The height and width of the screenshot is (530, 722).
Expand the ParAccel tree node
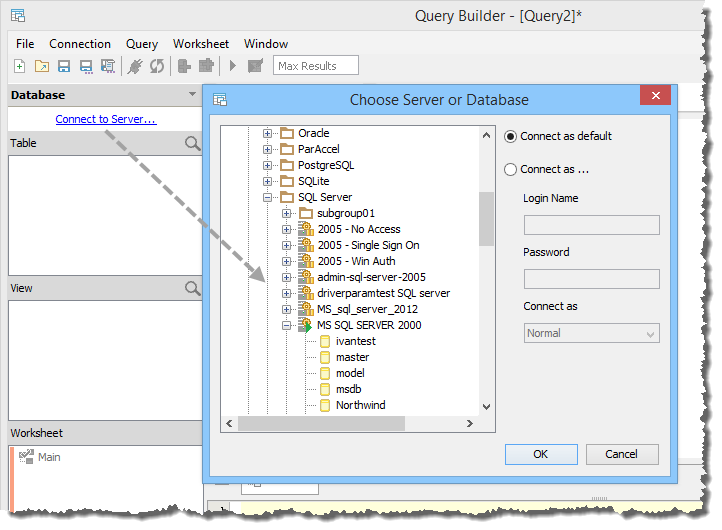point(267,149)
